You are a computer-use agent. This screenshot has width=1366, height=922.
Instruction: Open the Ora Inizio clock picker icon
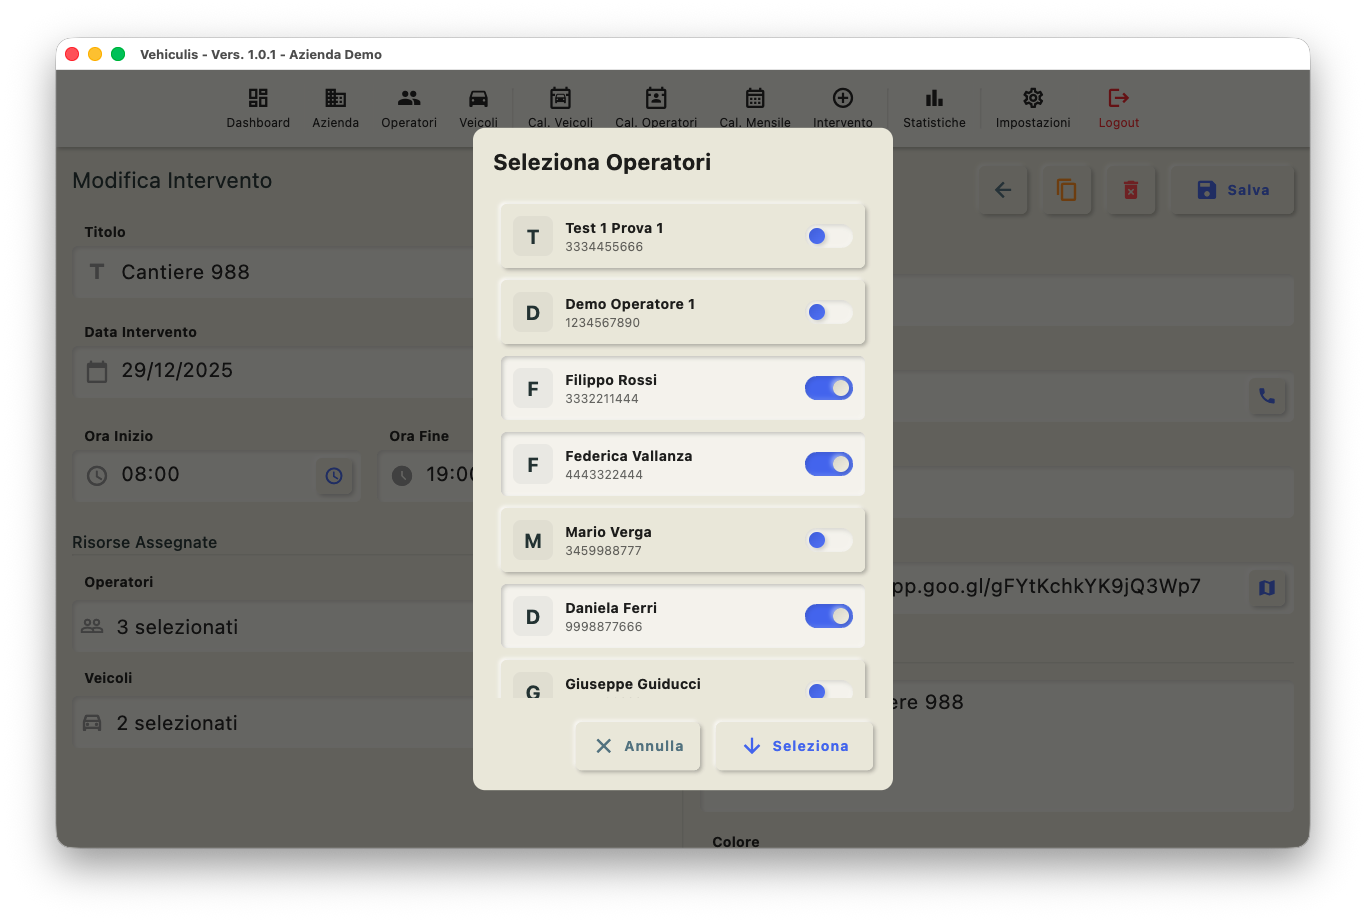click(334, 476)
